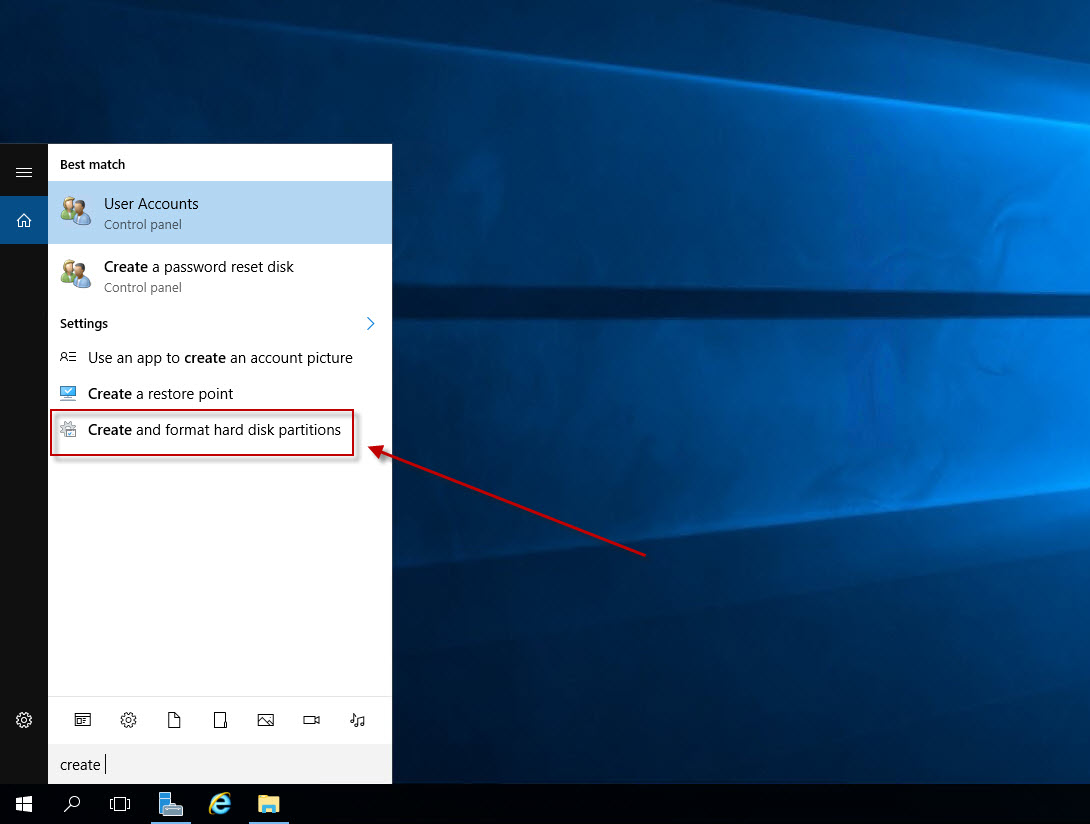This screenshot has height=824, width=1090.
Task: Open the hamburger menu in search sidebar
Action: pyautogui.click(x=24, y=172)
